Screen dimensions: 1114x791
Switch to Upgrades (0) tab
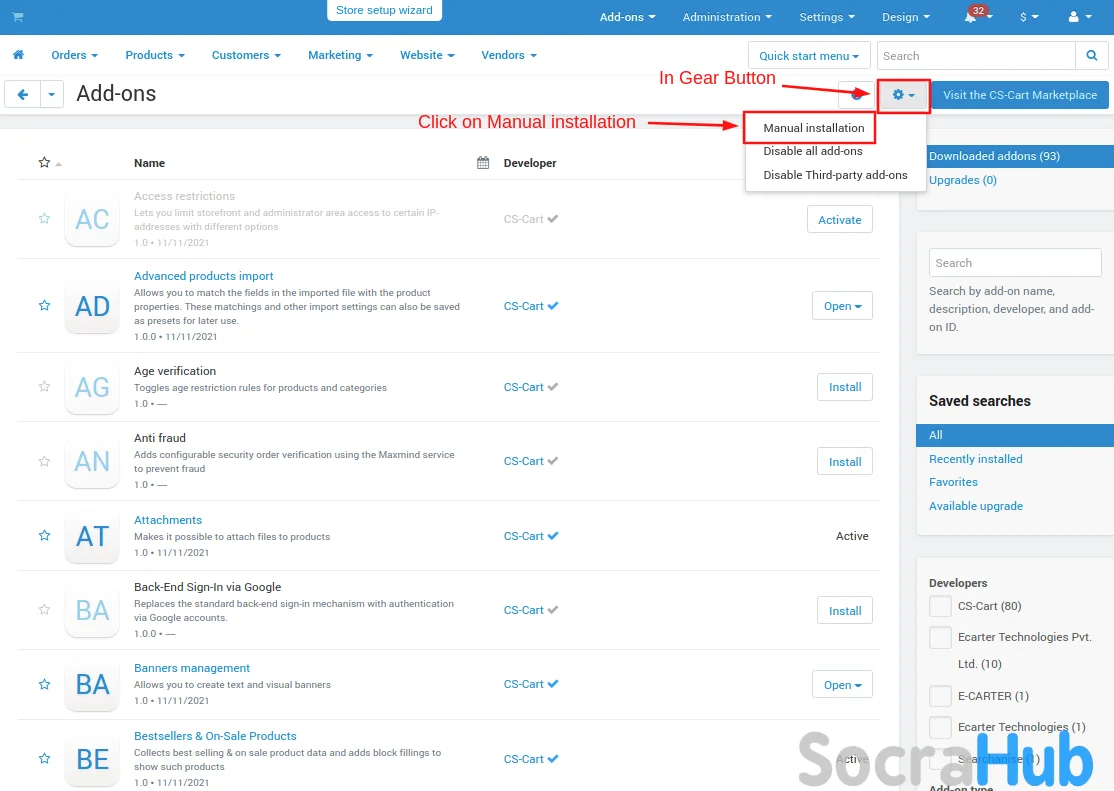[x=962, y=180]
